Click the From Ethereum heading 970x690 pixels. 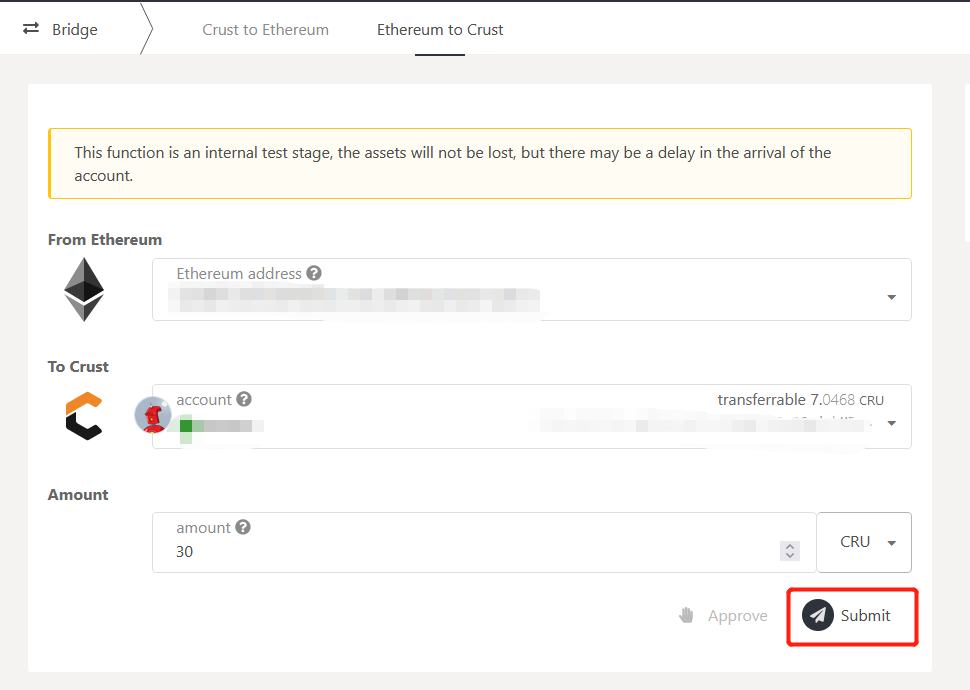[105, 239]
